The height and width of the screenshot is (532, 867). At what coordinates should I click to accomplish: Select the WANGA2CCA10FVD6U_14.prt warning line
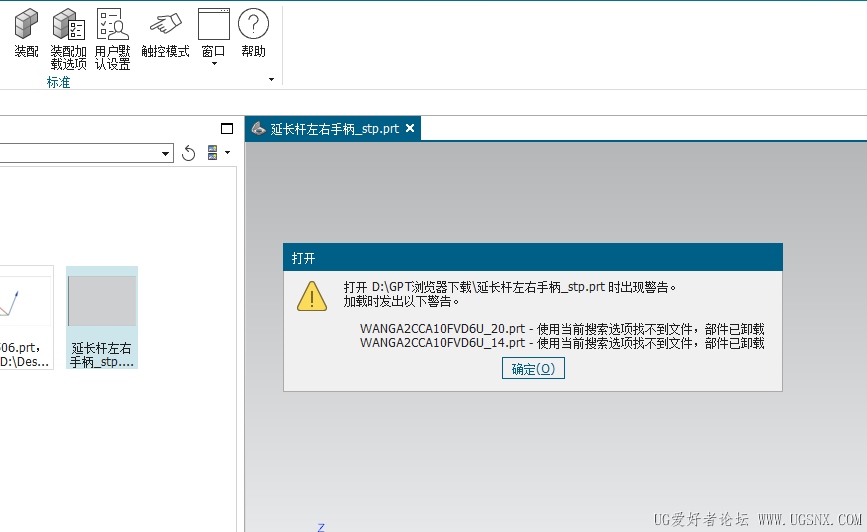point(562,343)
